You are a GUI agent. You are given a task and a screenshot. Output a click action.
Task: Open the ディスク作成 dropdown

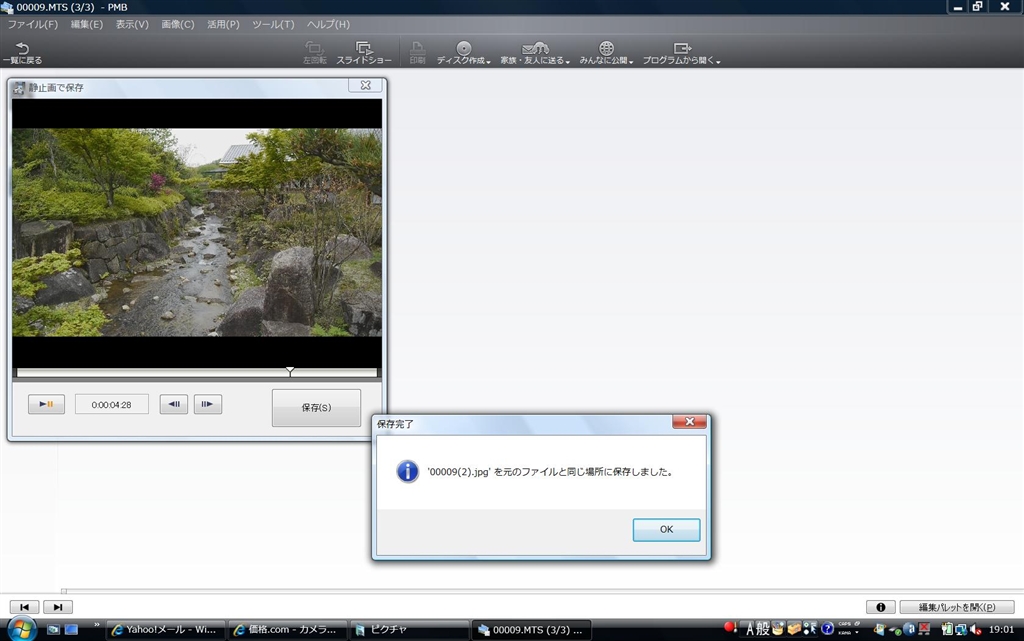click(x=464, y=53)
